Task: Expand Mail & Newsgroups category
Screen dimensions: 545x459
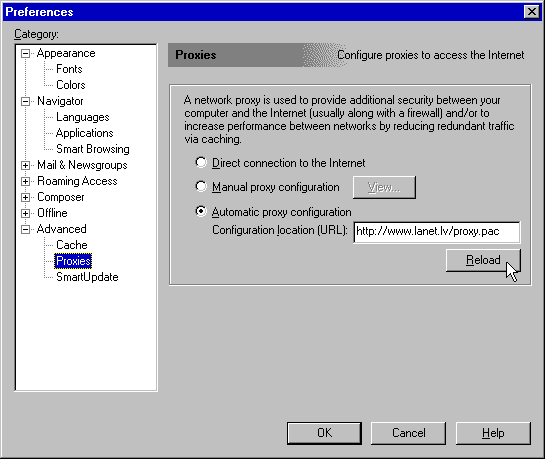Action: 25,165
